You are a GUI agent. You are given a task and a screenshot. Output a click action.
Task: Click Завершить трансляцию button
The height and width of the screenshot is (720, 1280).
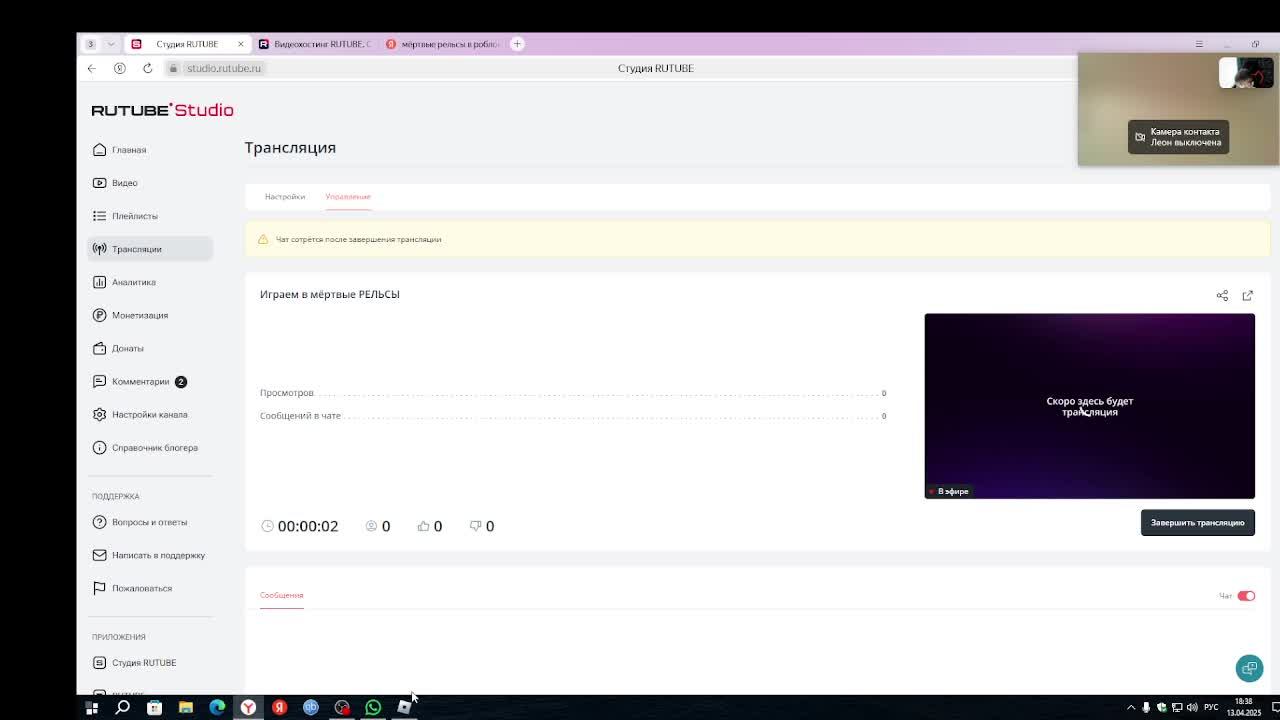coord(1197,523)
